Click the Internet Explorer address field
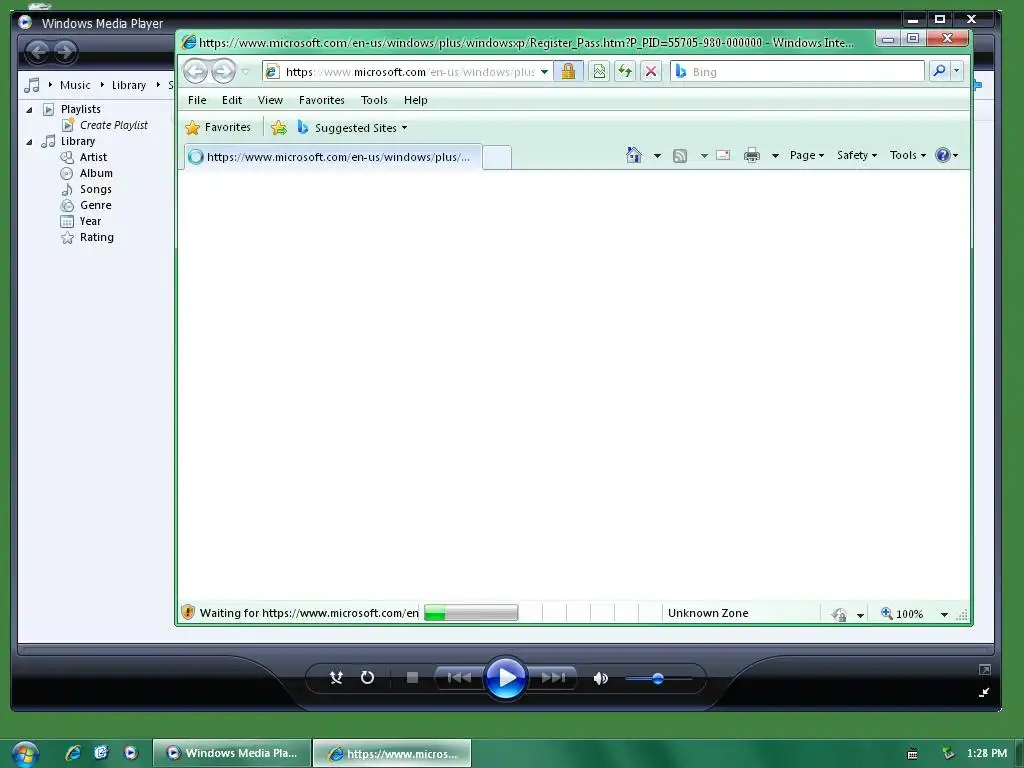The image size is (1024, 768). click(410, 71)
